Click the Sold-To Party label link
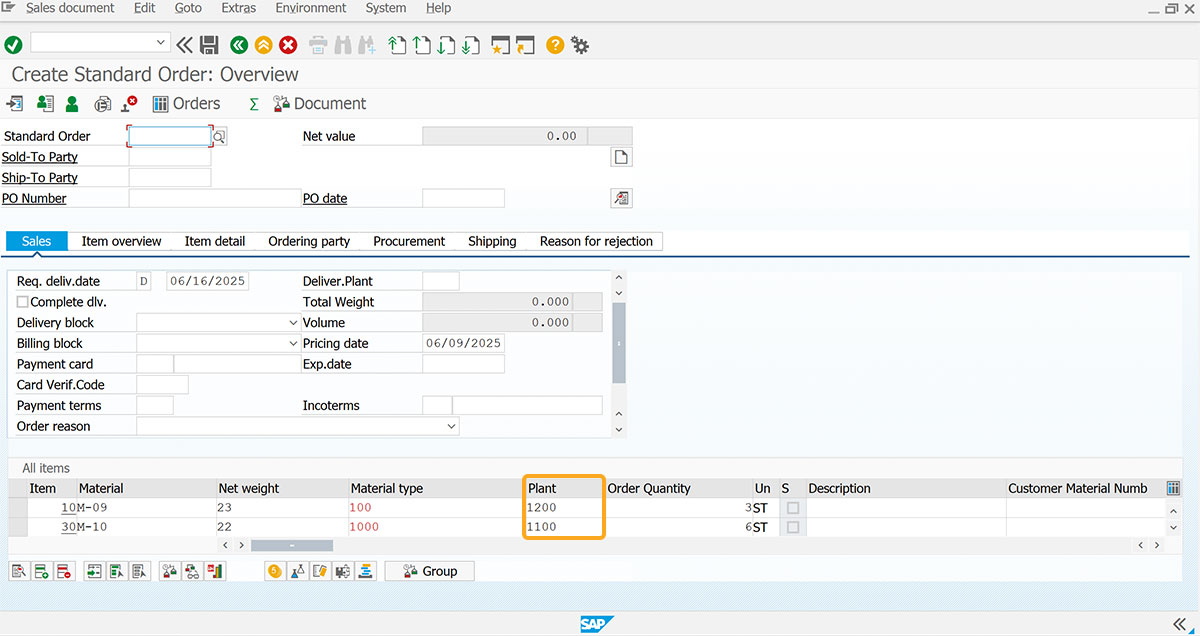The height and width of the screenshot is (636, 1200). 40,157
